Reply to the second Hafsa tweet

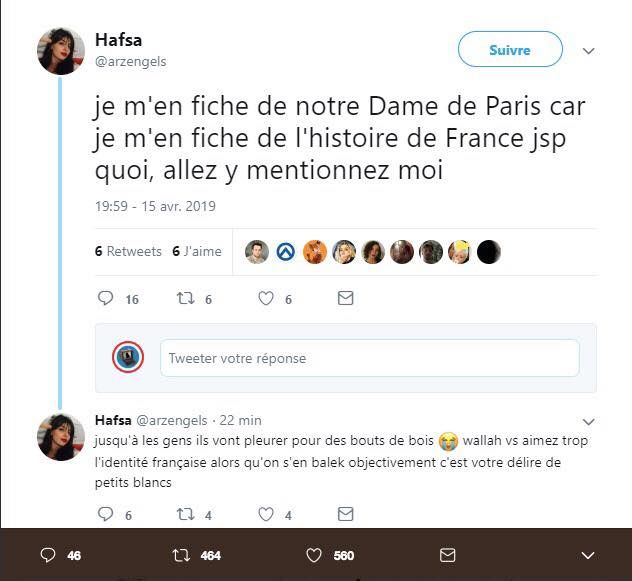tap(106, 515)
